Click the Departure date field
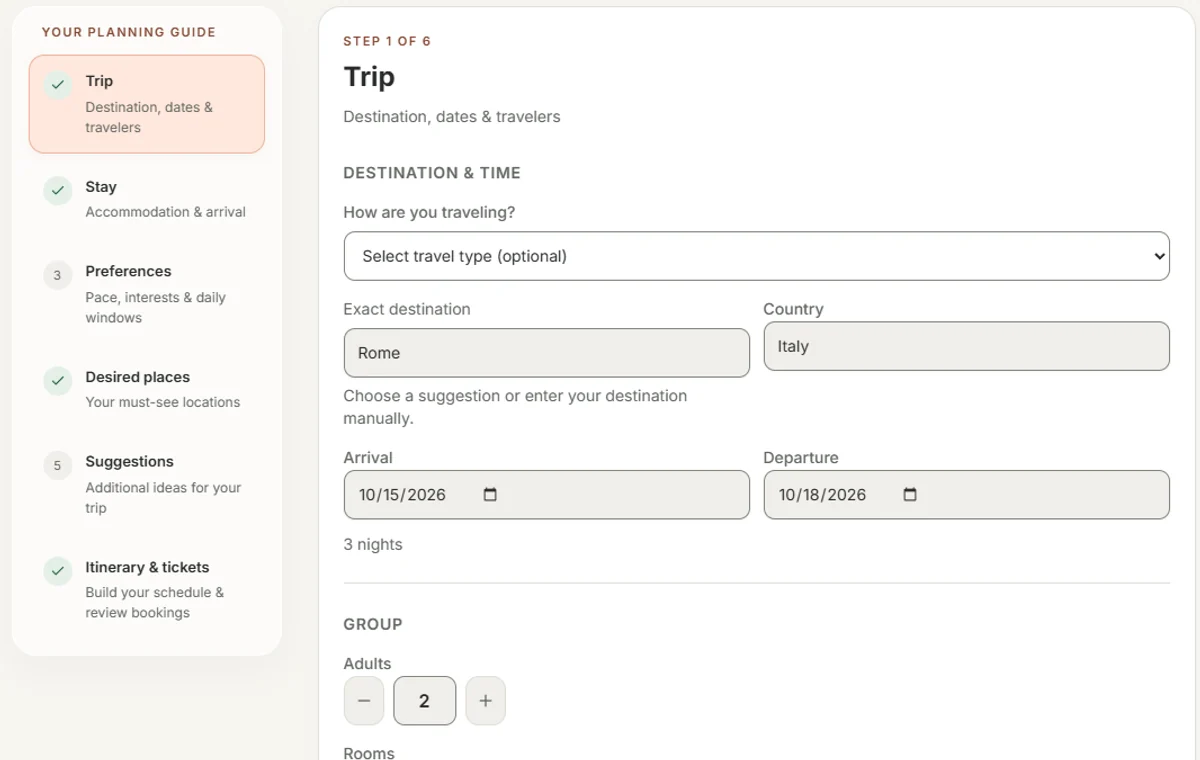Screen dimensions: 1200x760 (x=966, y=495)
